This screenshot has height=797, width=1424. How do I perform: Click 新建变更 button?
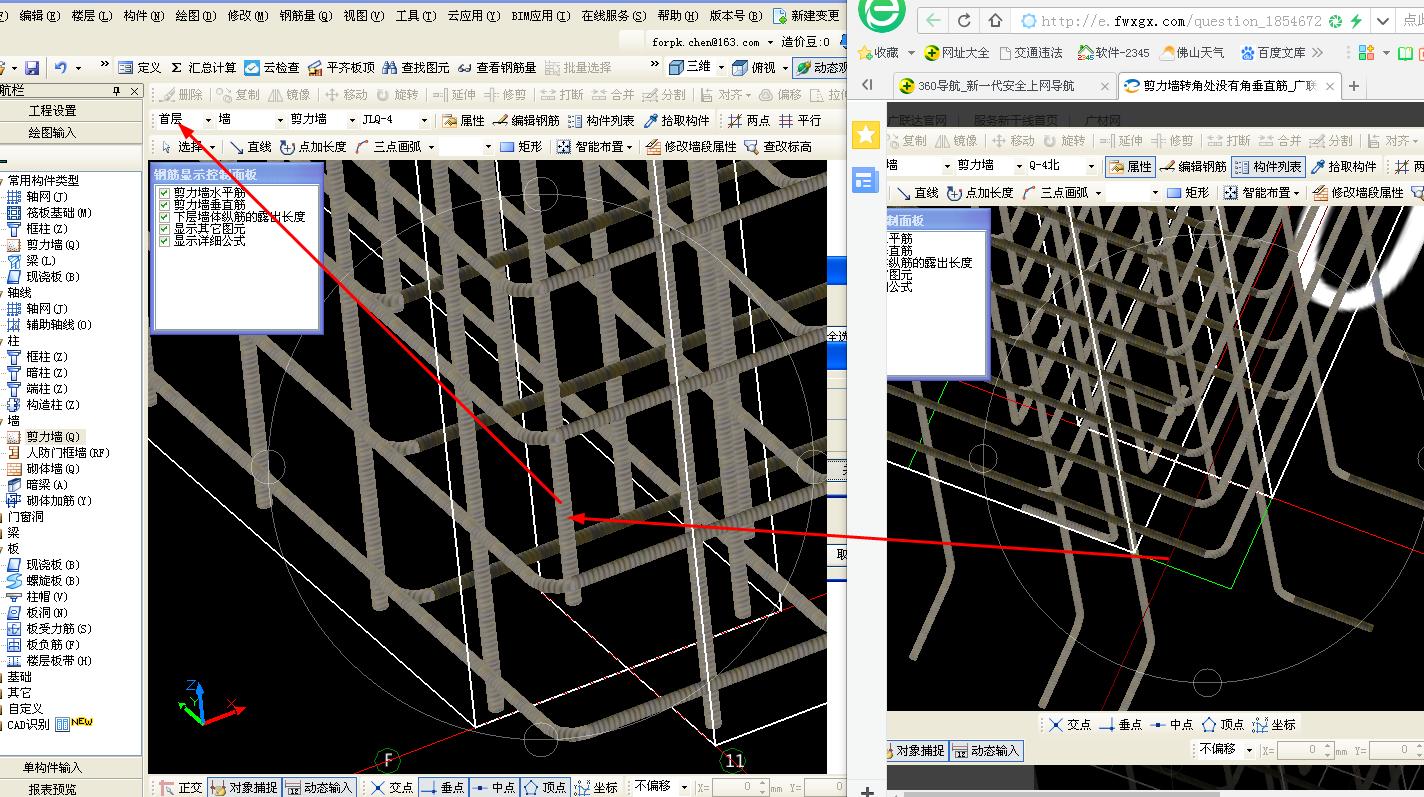pos(807,16)
